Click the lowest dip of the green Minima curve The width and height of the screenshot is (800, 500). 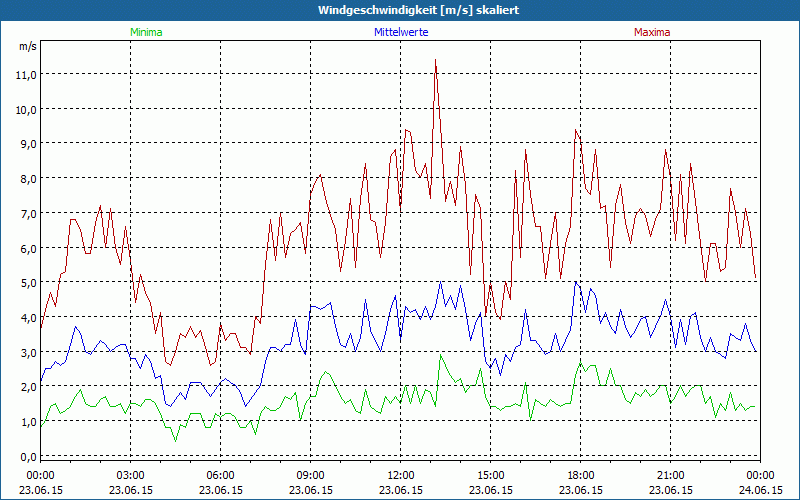click(x=175, y=440)
